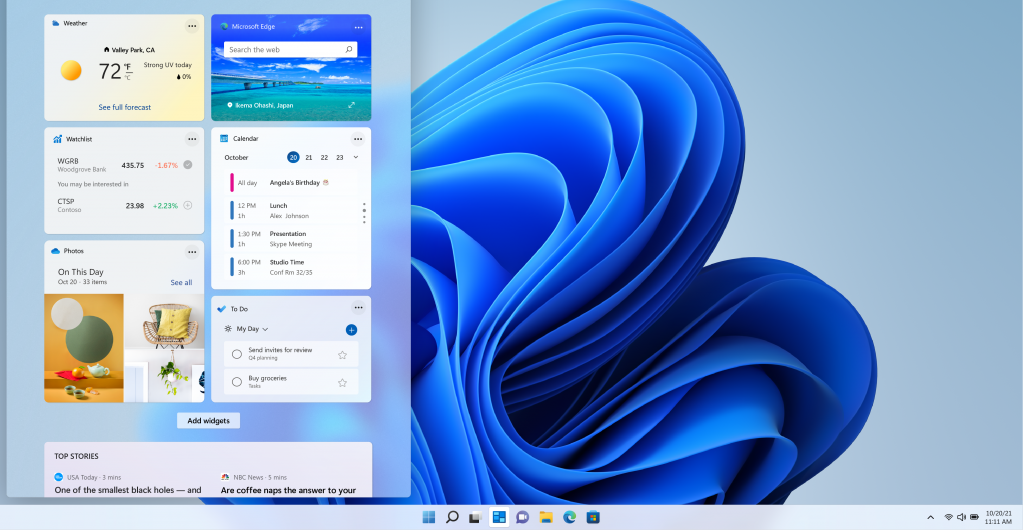Open the USA Today black holes story
The image size is (1023, 530).
pyautogui.click(x=128, y=490)
